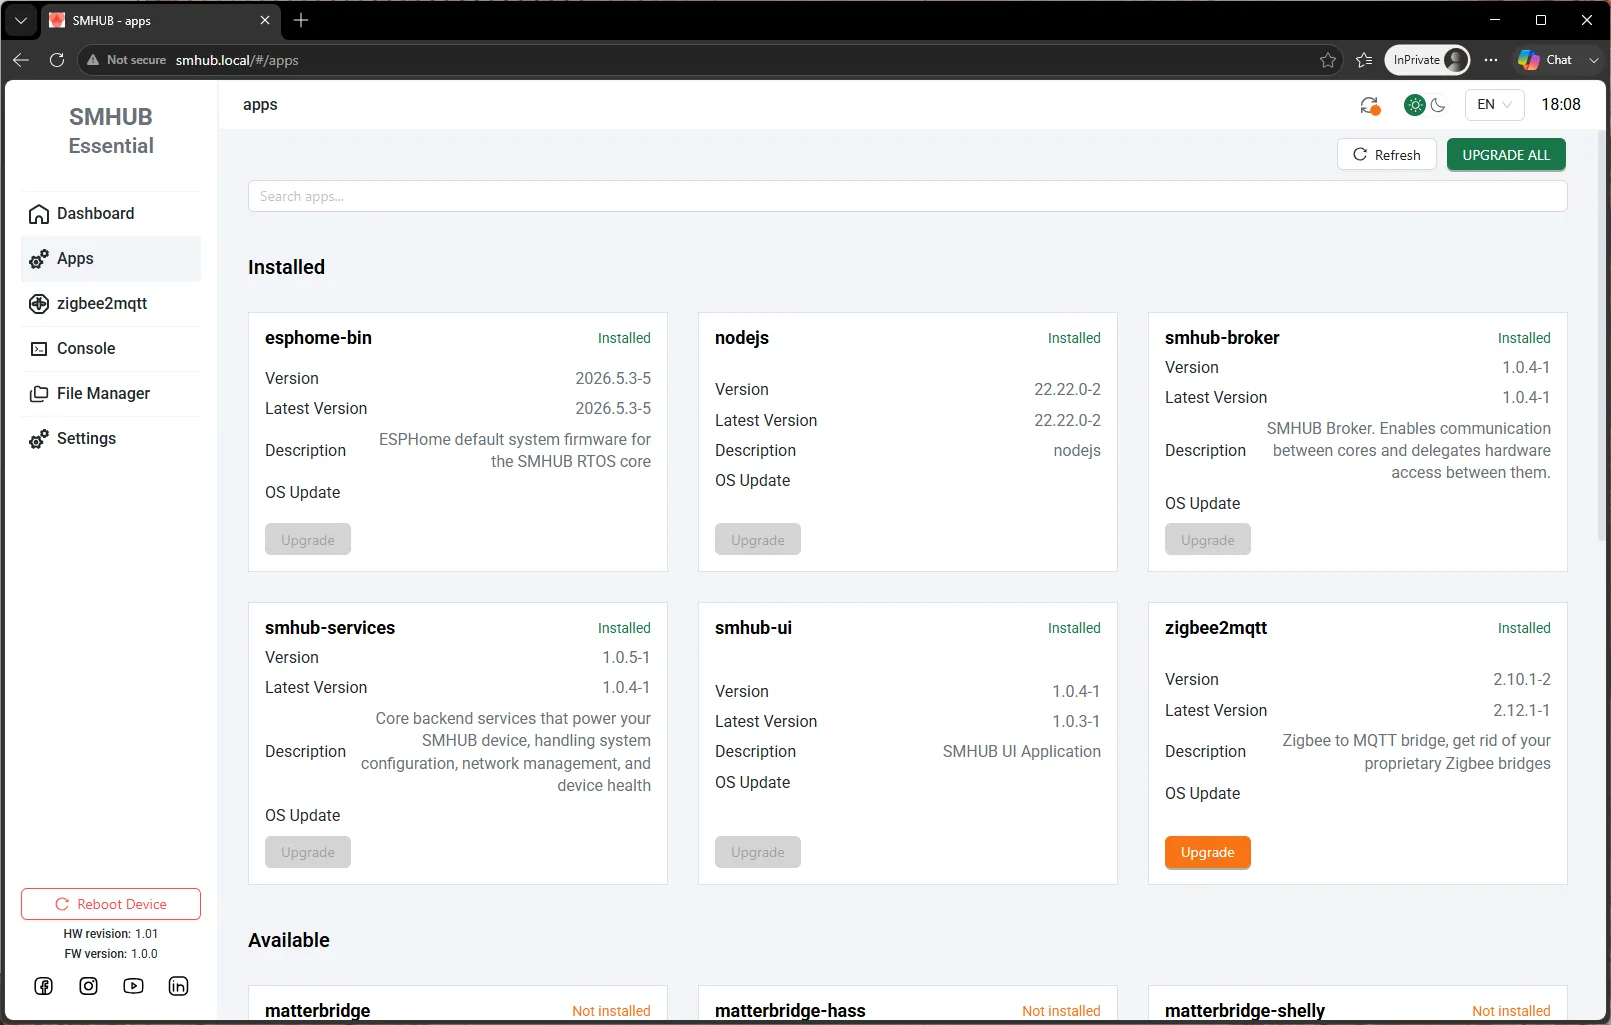This screenshot has width=1611, height=1025.
Task: Click the Search apps input field
Action: [907, 196]
